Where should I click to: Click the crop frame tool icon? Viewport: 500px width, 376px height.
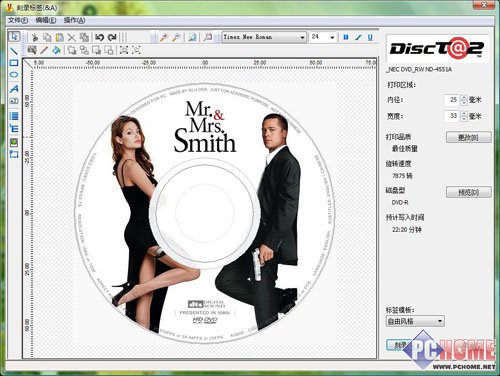(14, 154)
